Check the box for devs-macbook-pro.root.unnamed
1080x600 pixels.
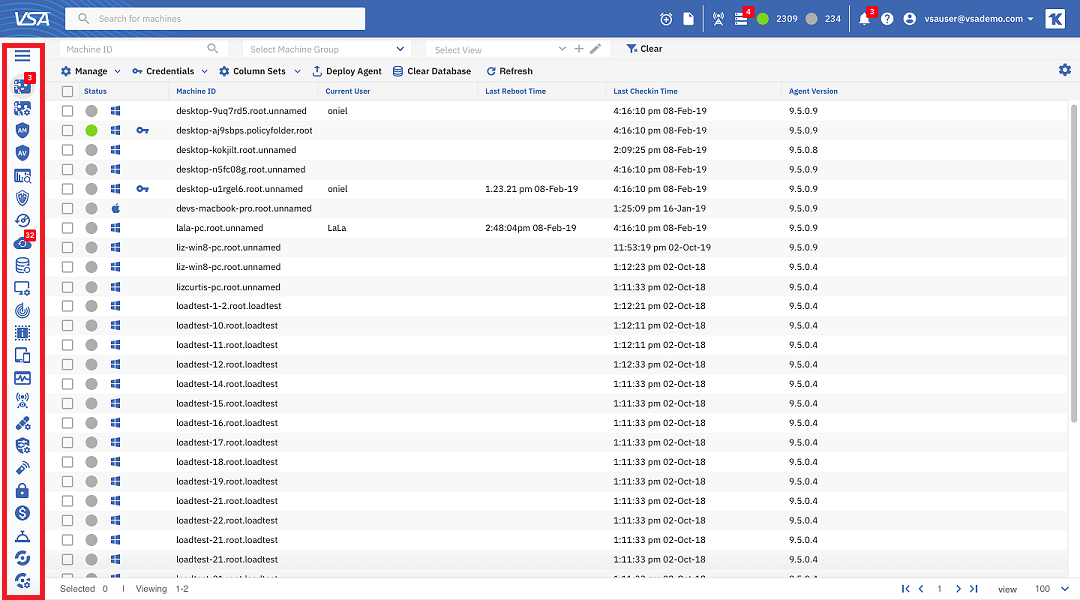click(x=67, y=208)
